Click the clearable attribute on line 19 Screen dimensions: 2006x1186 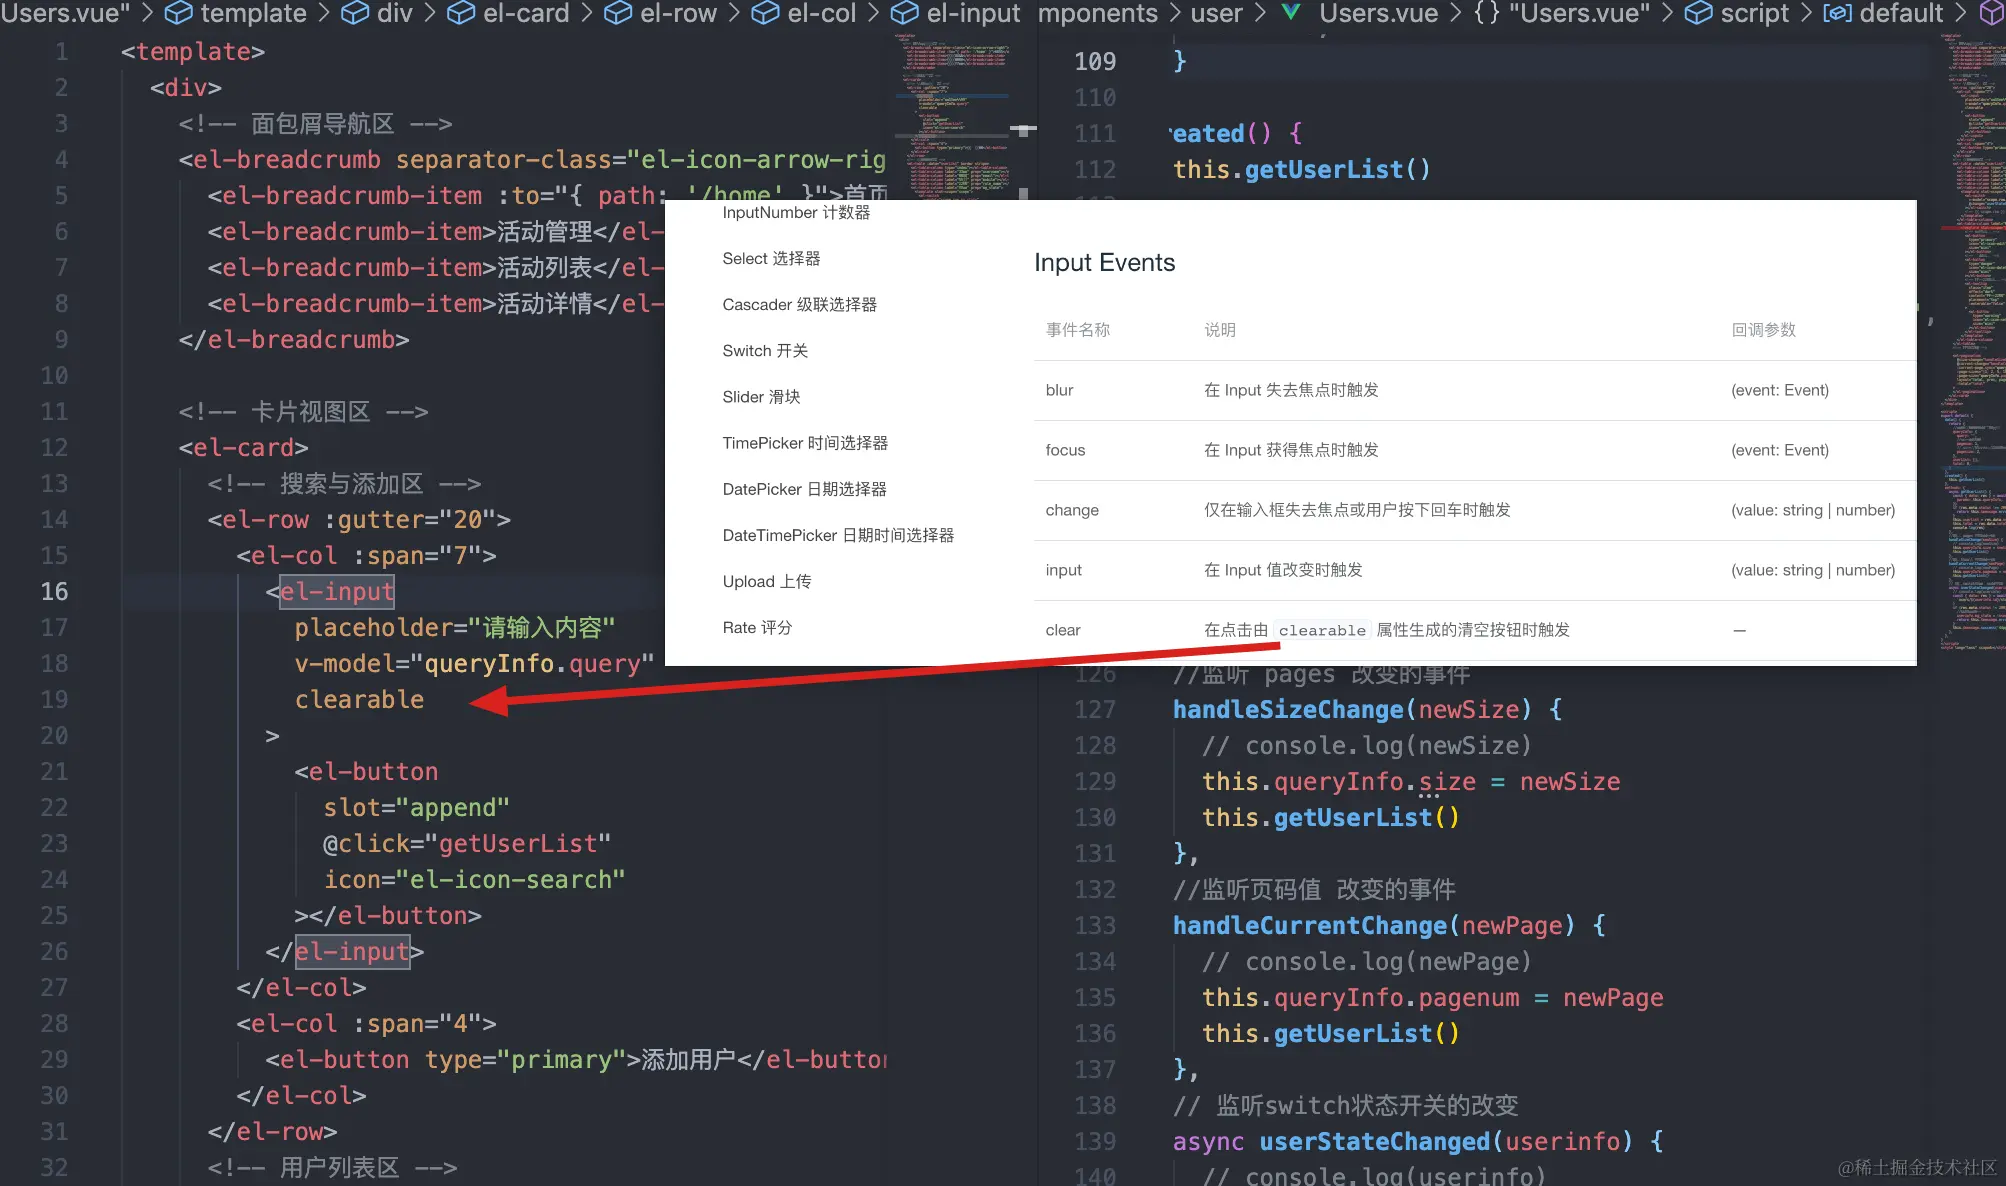(x=359, y=699)
